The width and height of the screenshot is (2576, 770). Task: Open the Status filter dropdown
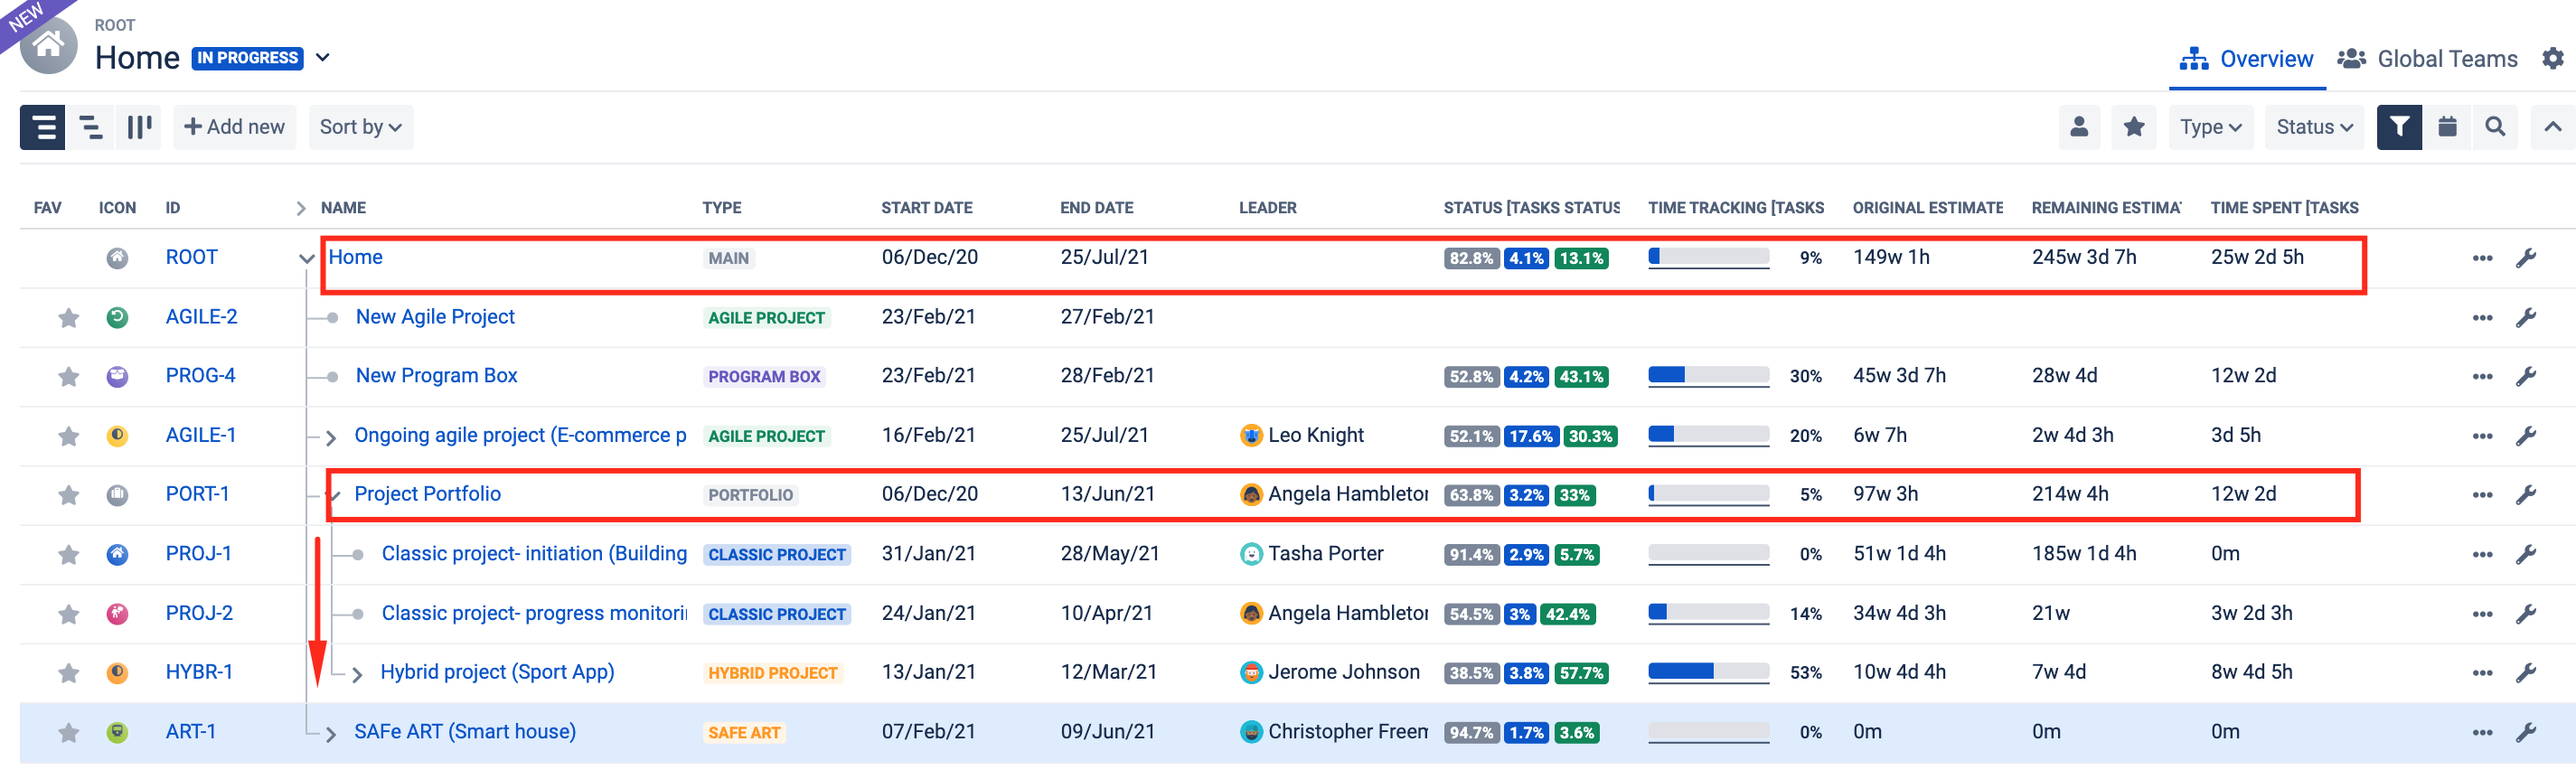pos(2314,127)
